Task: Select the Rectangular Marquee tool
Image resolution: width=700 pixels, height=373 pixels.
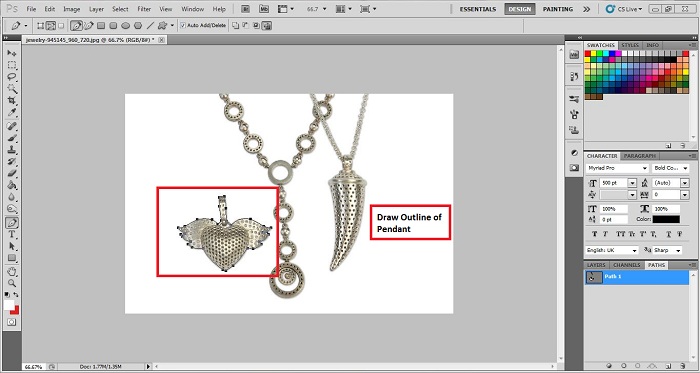Action: click(12, 65)
